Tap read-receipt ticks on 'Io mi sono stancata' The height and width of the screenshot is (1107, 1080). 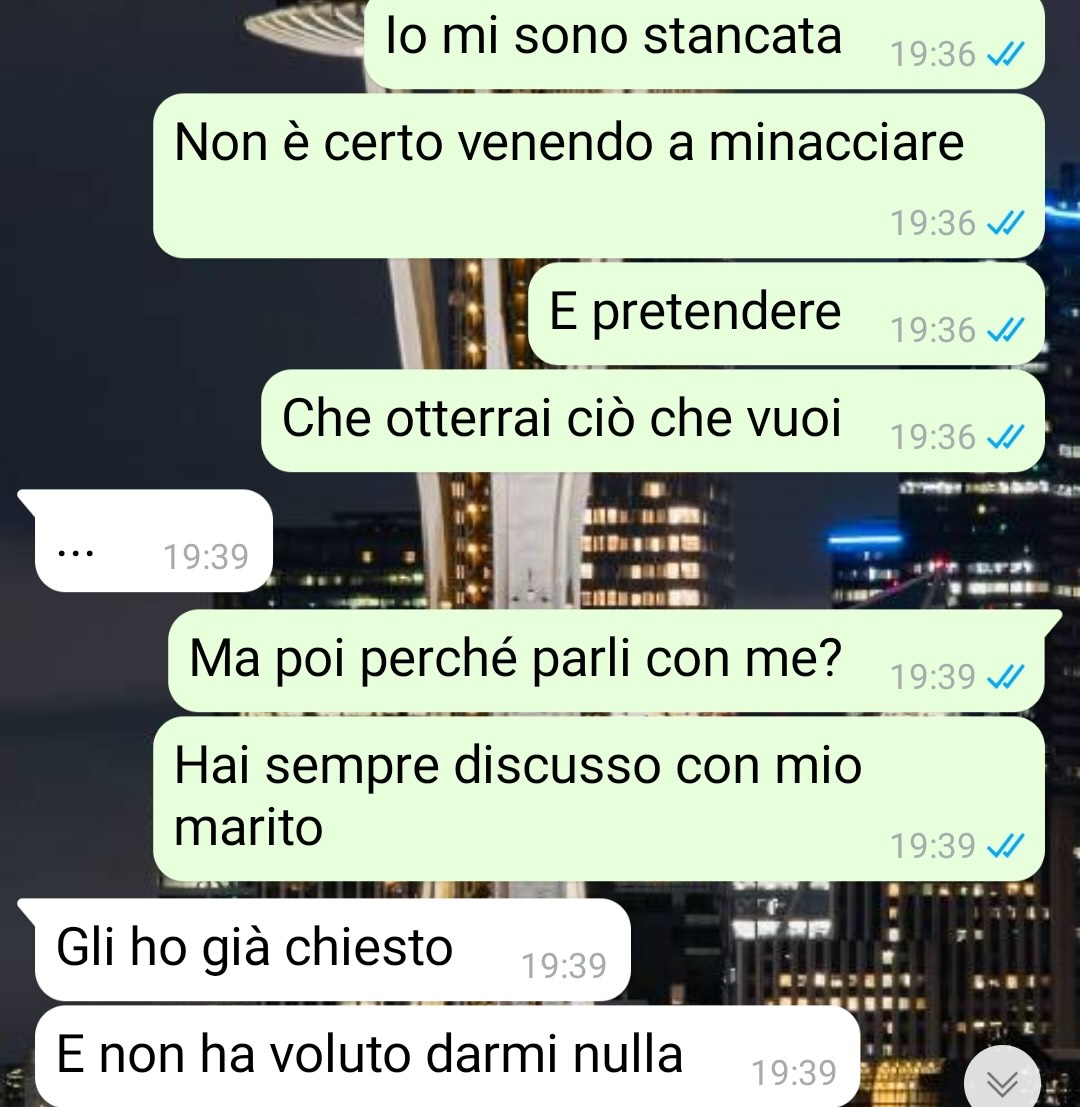point(1005,54)
